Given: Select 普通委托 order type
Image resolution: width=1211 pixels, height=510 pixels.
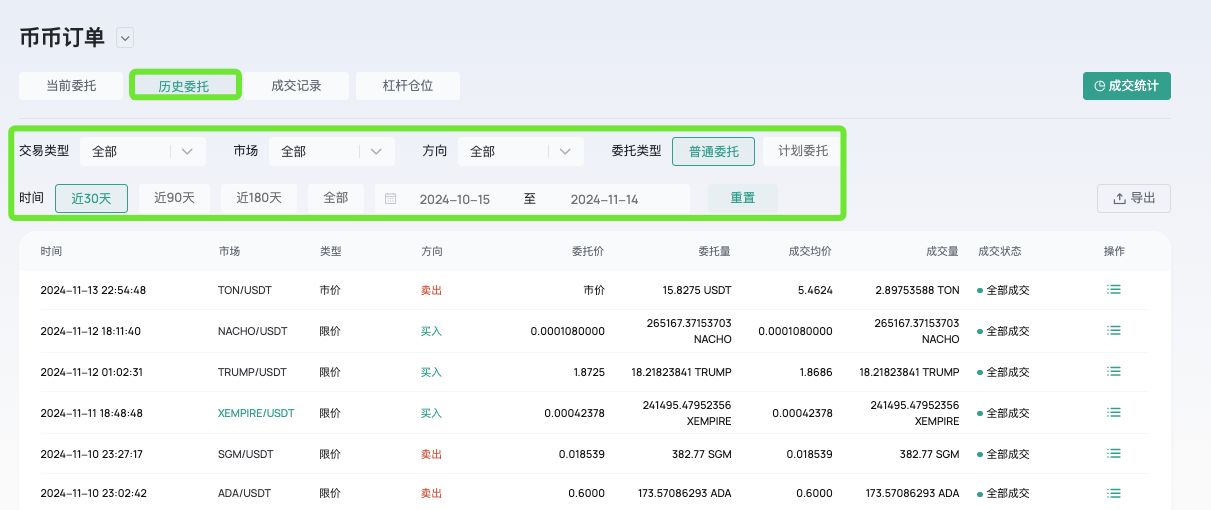Looking at the screenshot, I should pyautogui.click(x=713, y=151).
